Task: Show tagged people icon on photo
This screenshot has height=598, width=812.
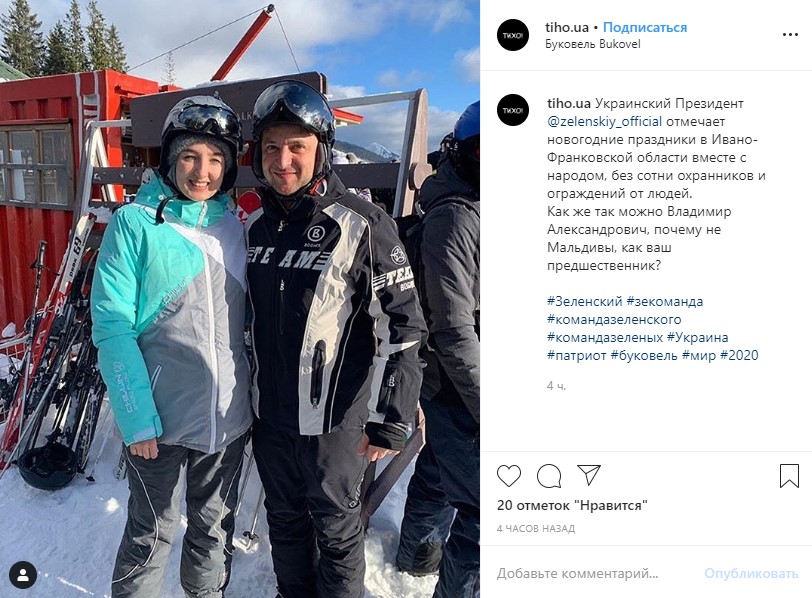Action: [23, 575]
